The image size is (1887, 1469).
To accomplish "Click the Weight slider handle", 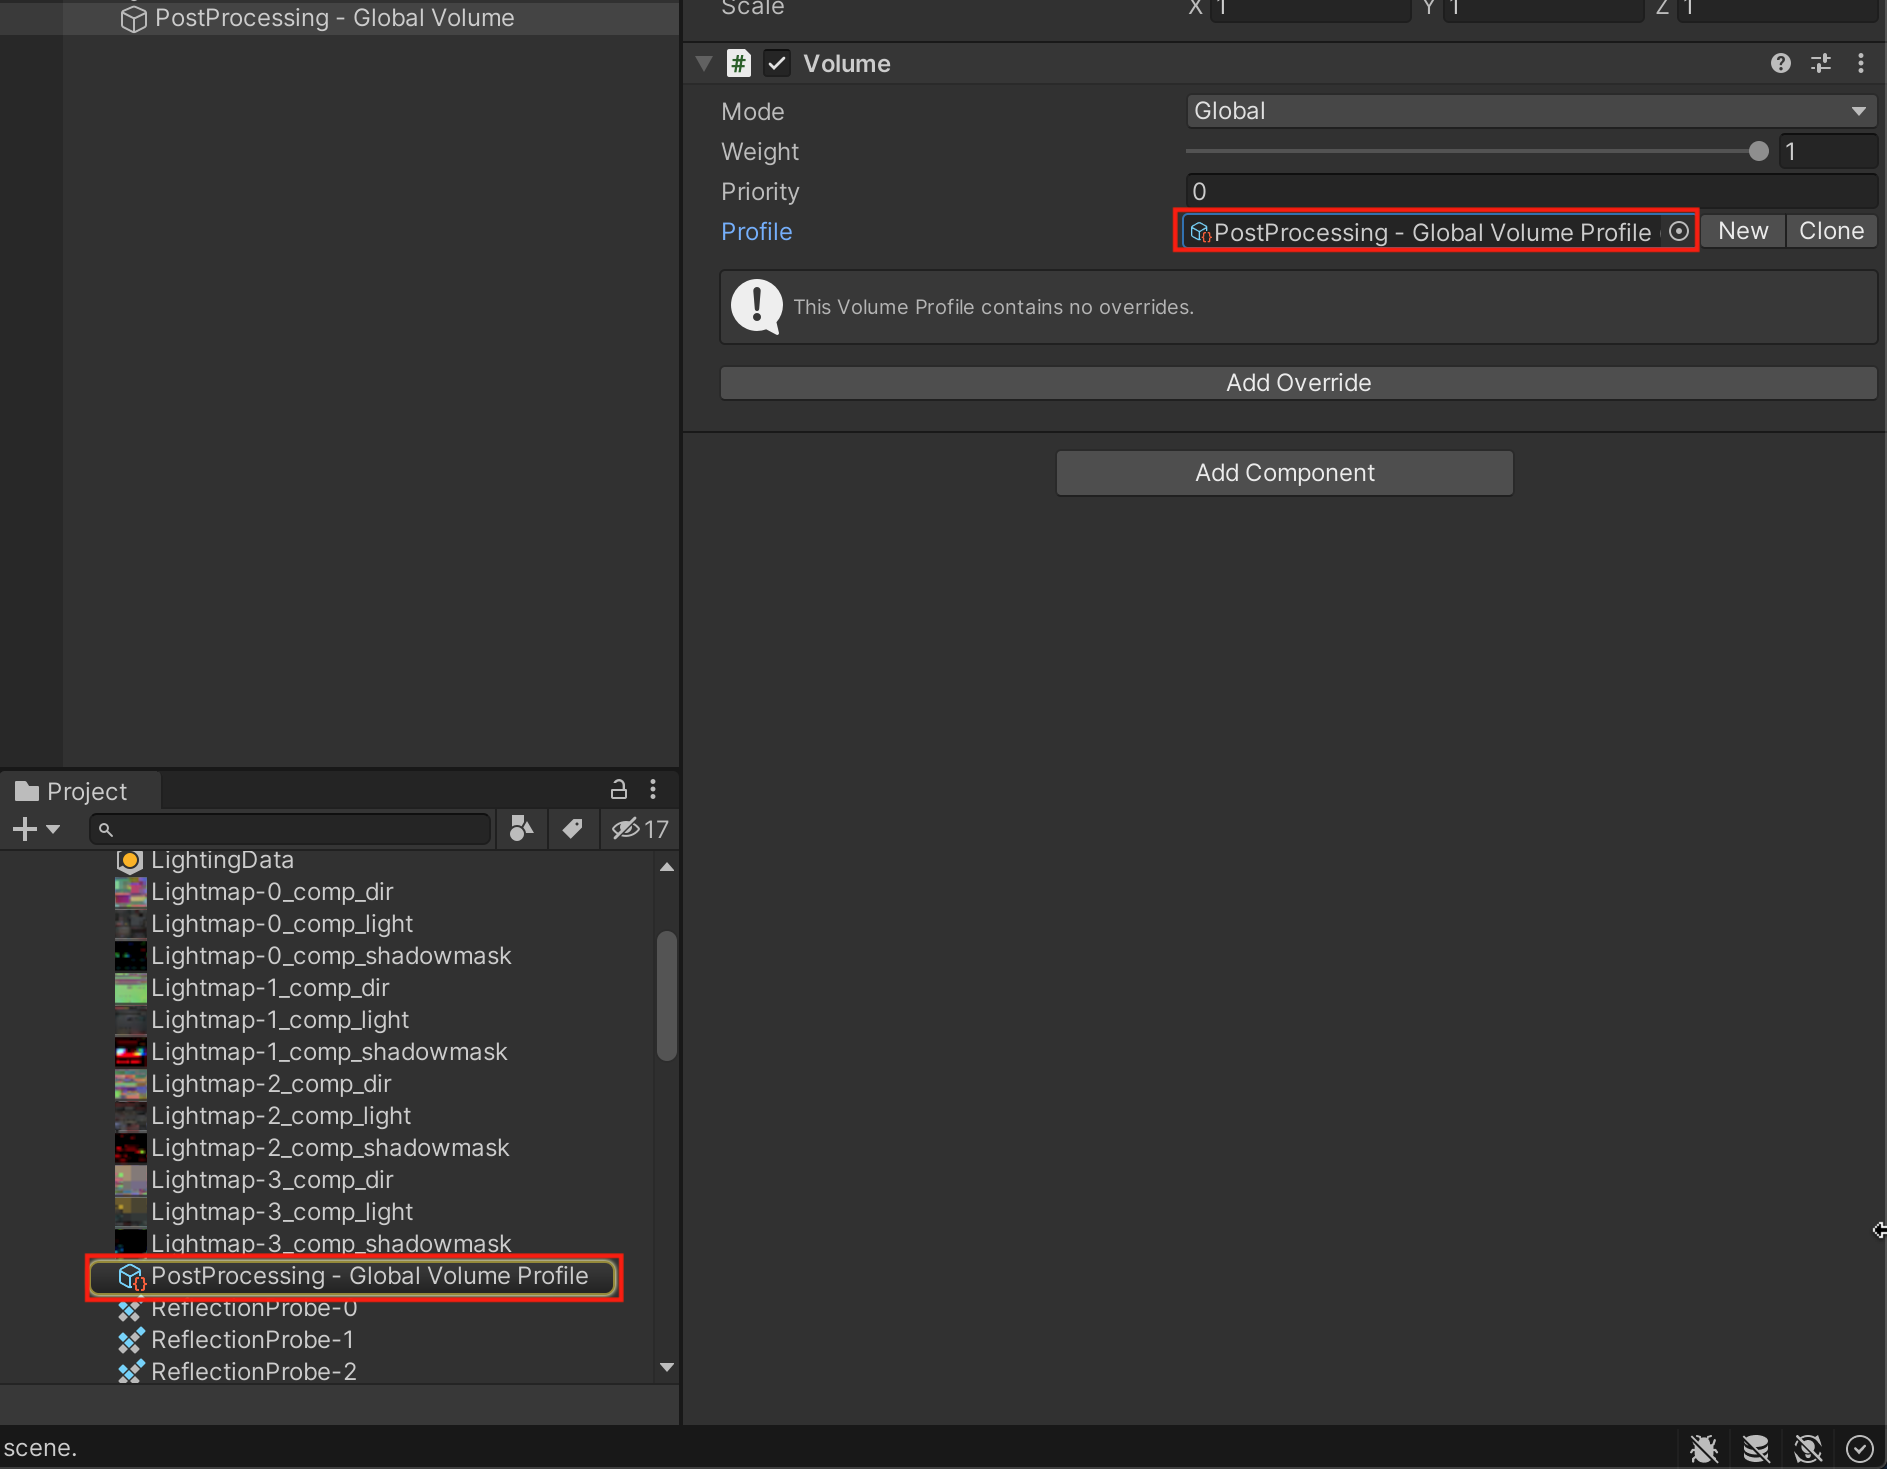I will click(1758, 152).
